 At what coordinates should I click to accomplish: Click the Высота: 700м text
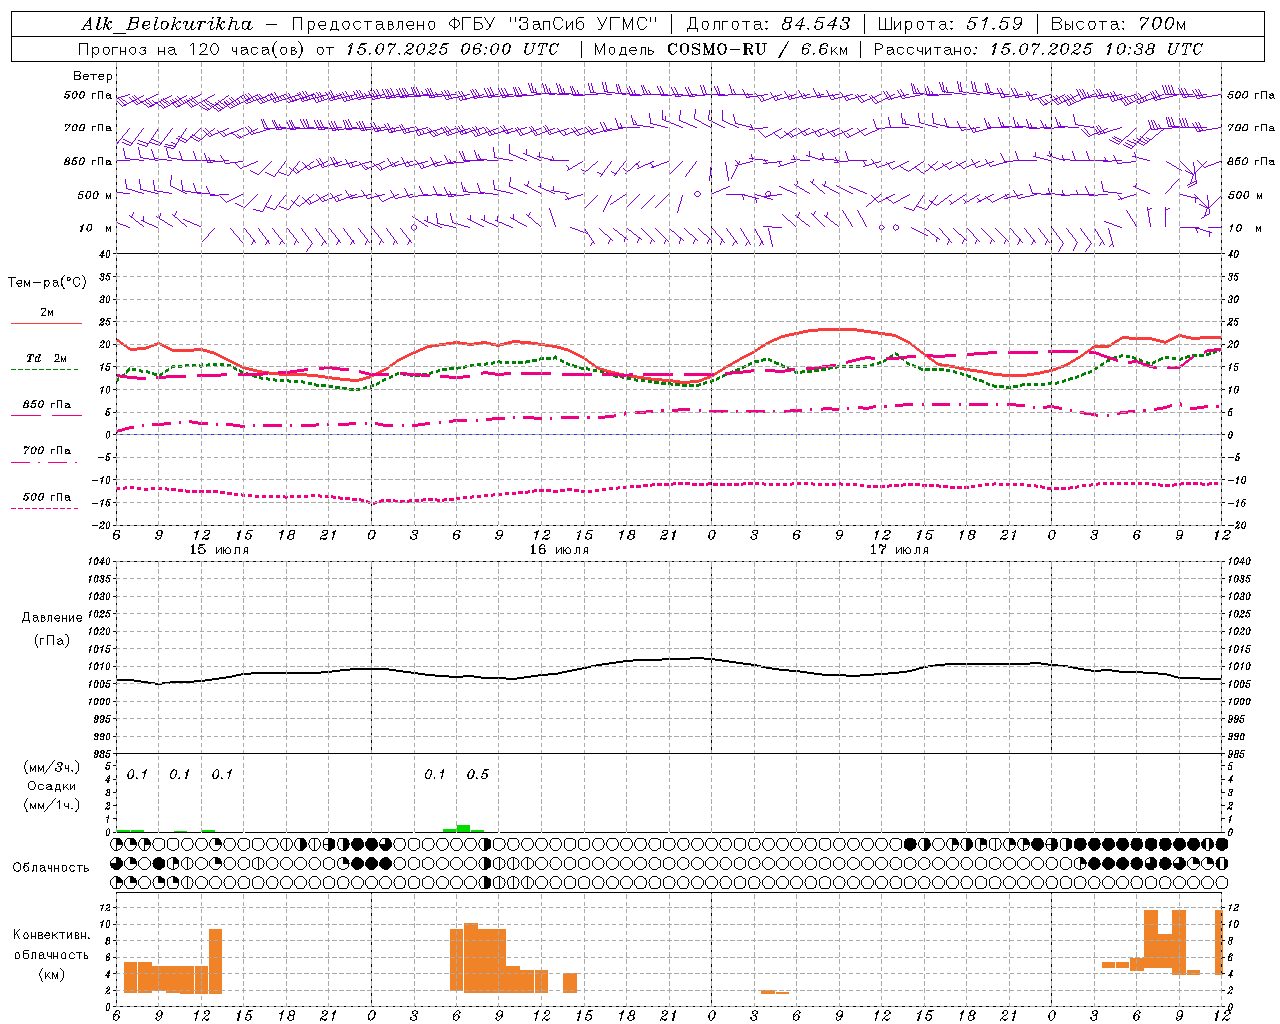click(x=1118, y=24)
